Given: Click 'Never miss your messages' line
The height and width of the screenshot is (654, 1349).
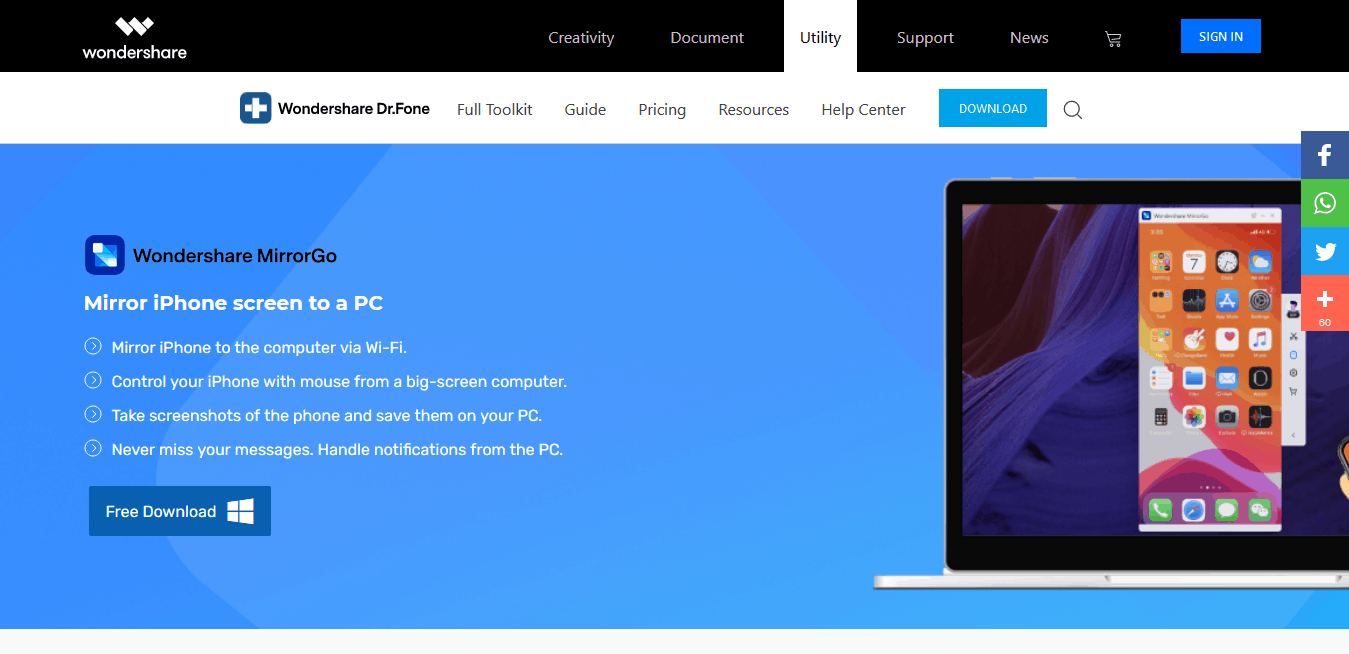Looking at the screenshot, I should click(x=337, y=450).
